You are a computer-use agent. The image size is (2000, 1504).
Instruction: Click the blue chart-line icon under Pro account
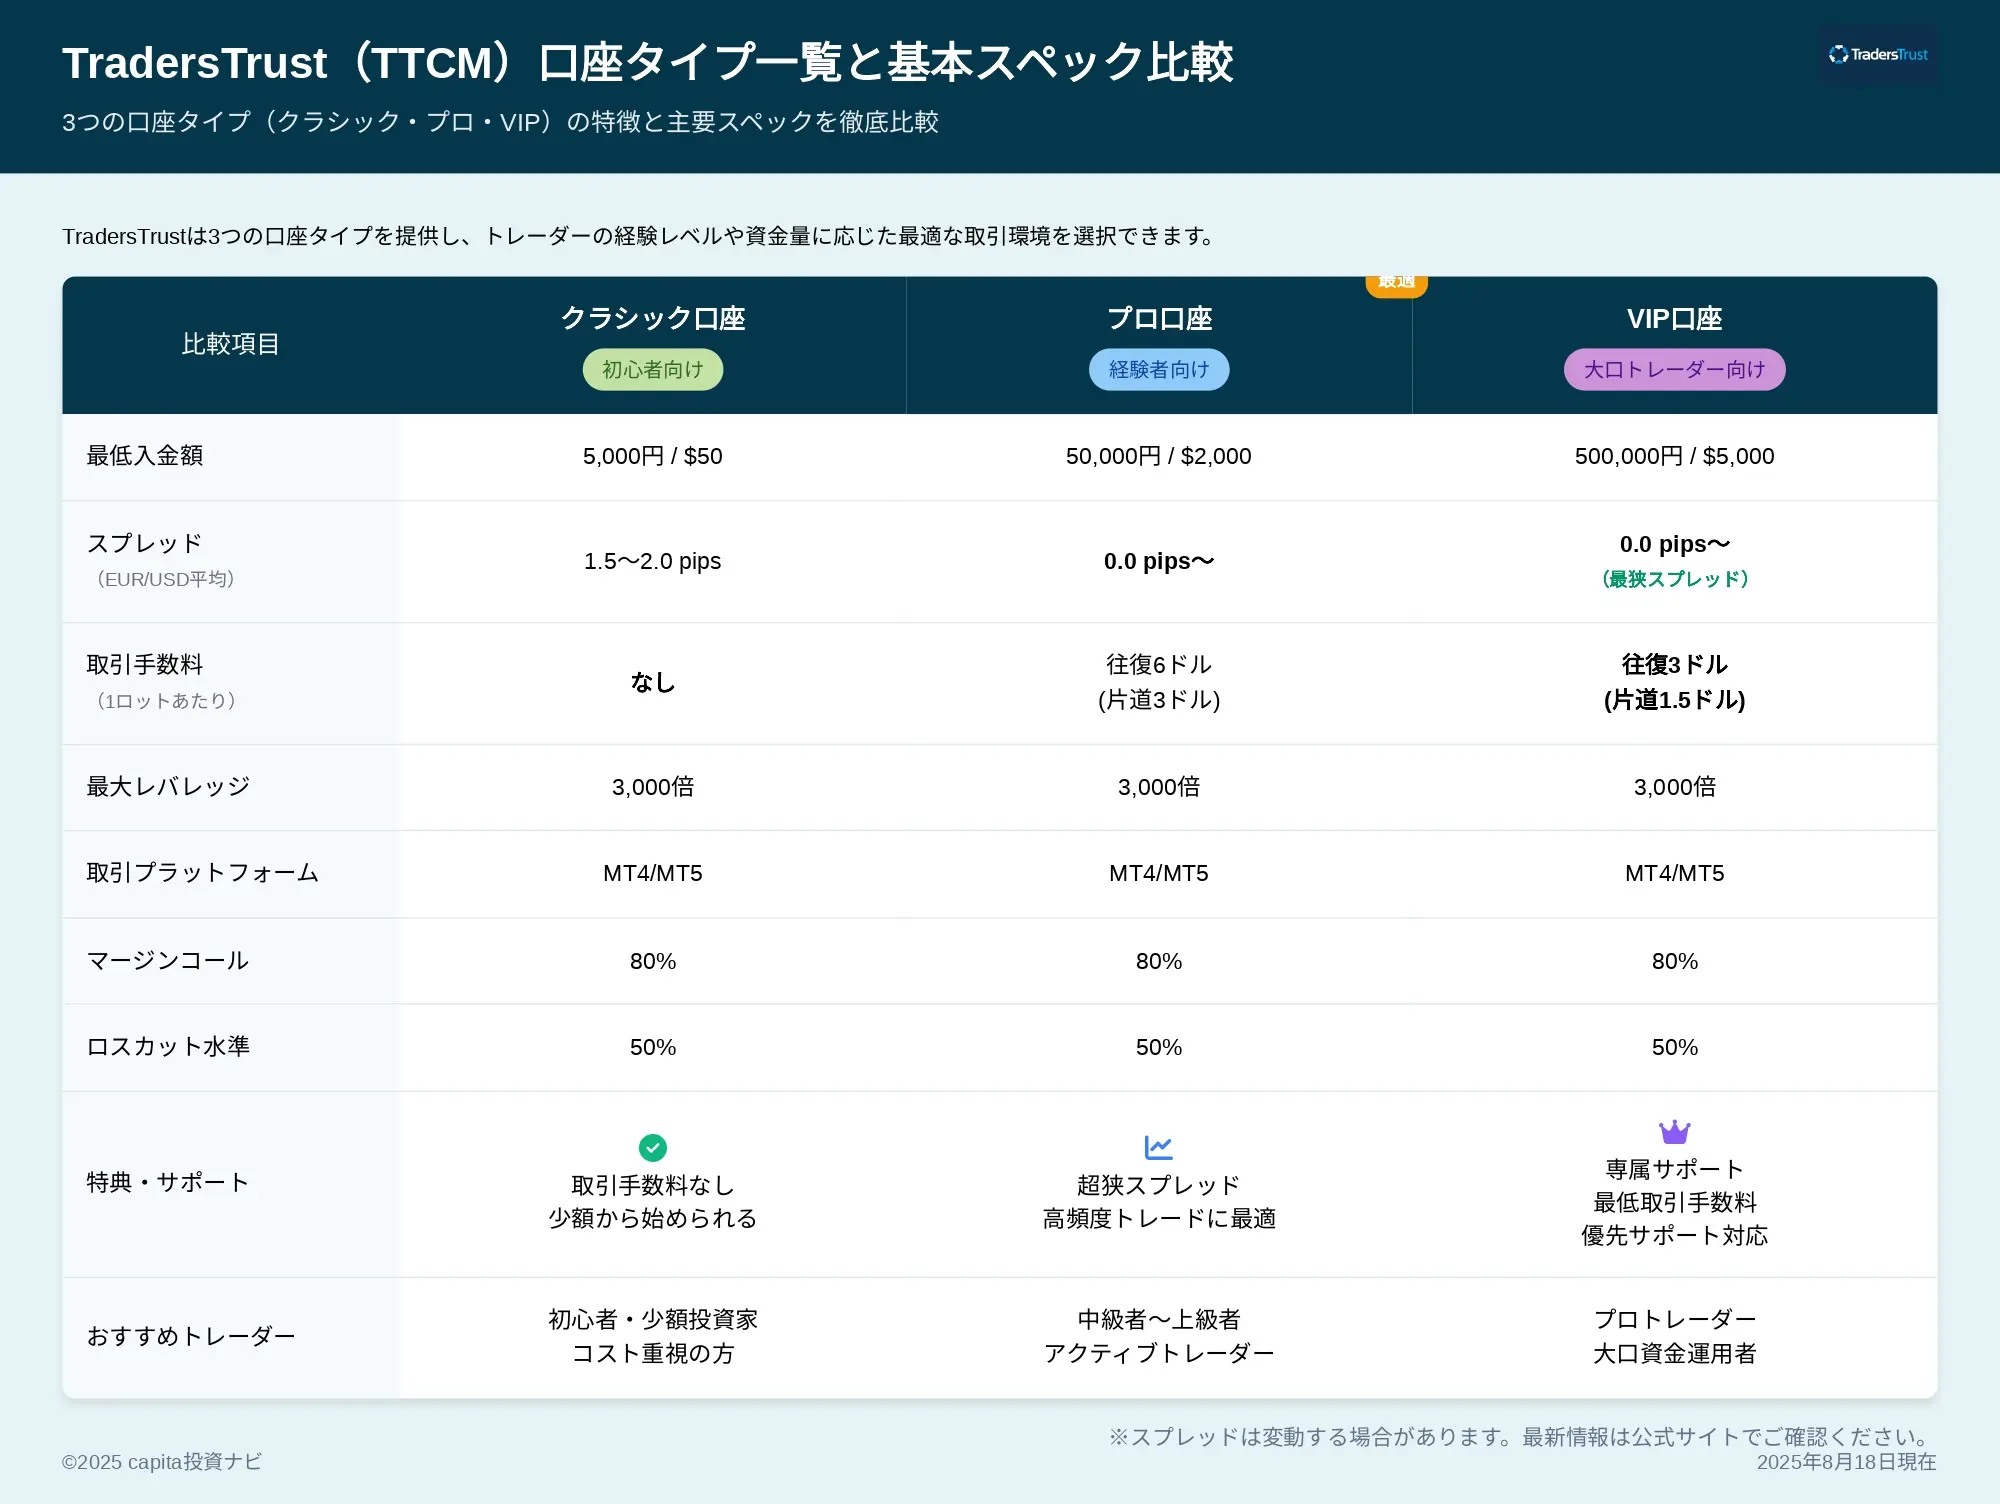coord(1158,1147)
